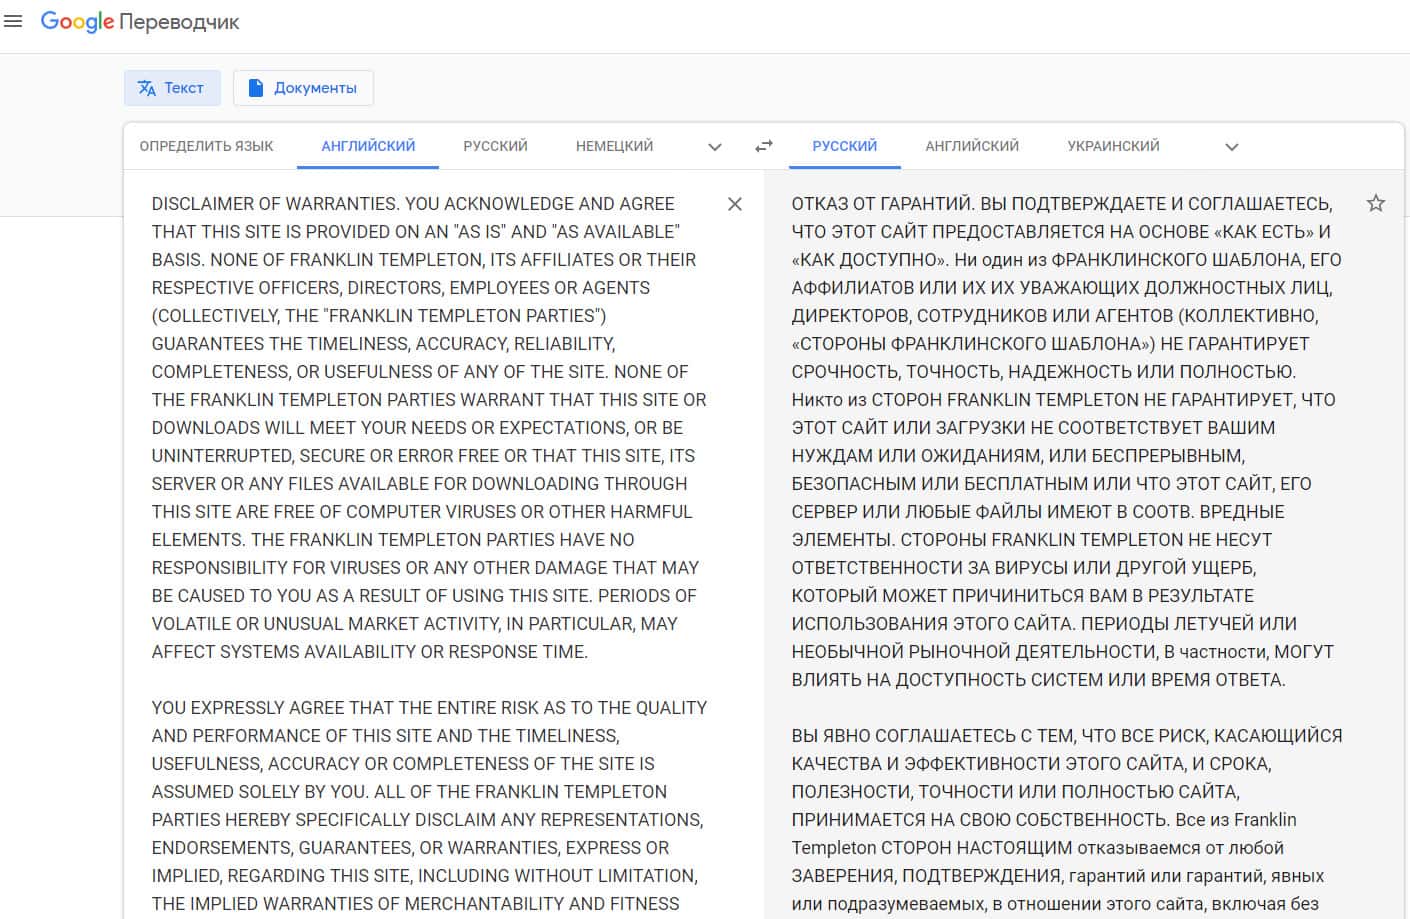
Task: Open the hamburger main menu
Action: (13, 21)
